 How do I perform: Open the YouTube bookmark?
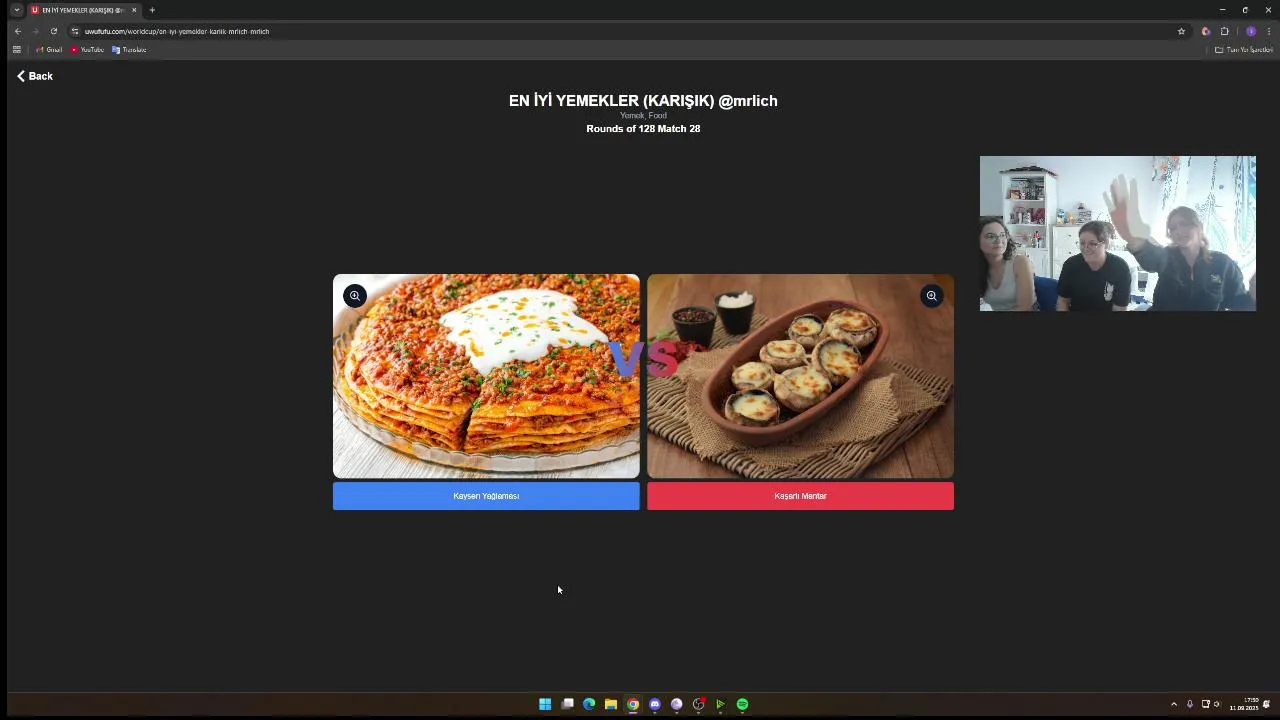(x=87, y=49)
